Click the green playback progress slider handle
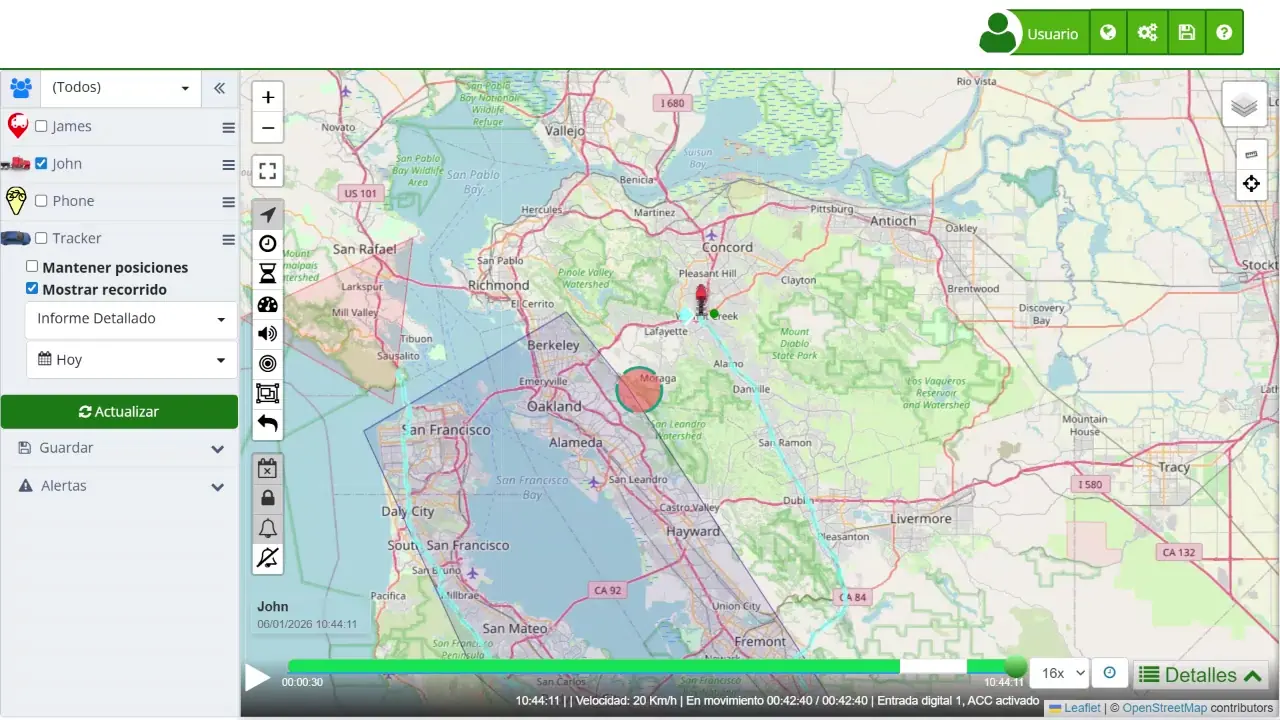 pyautogui.click(x=1015, y=666)
